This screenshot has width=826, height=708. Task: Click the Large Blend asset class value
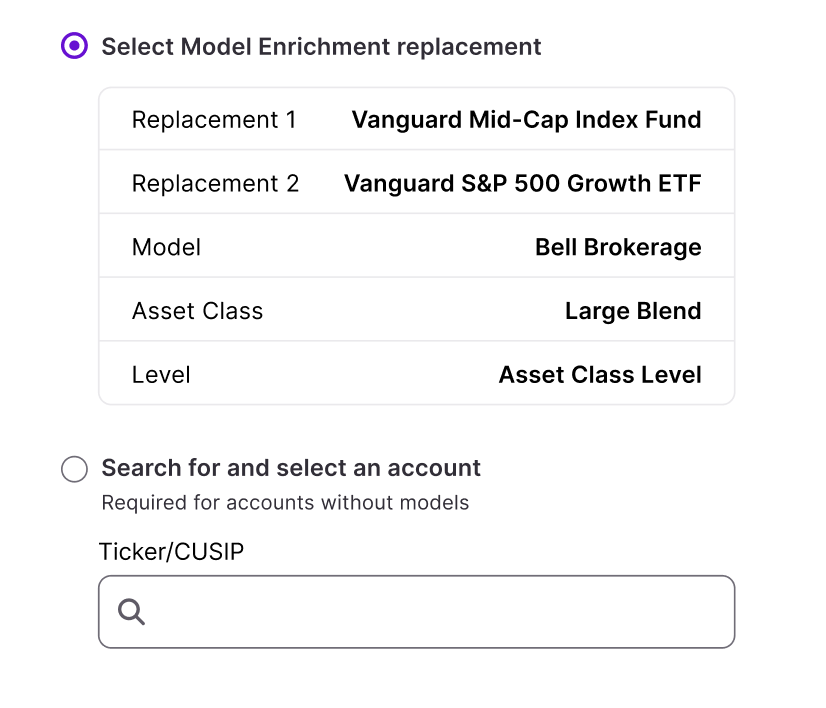[633, 311]
